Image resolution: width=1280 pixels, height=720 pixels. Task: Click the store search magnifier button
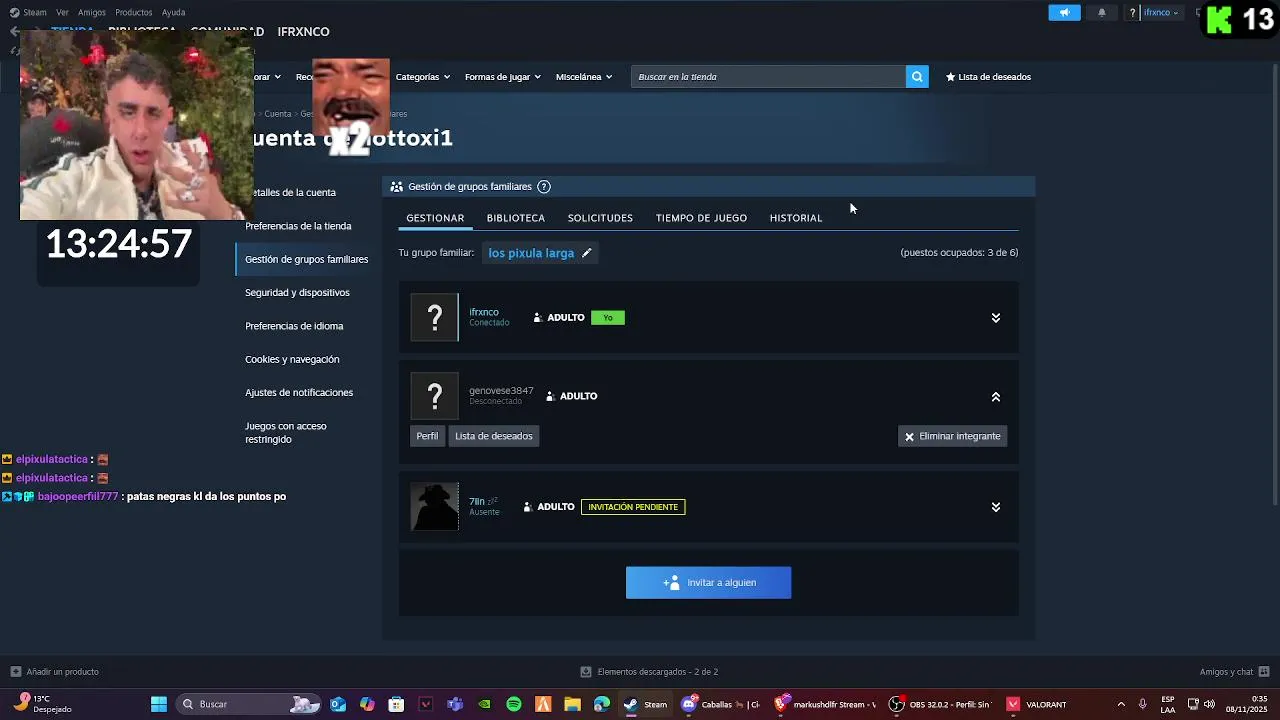pos(917,77)
